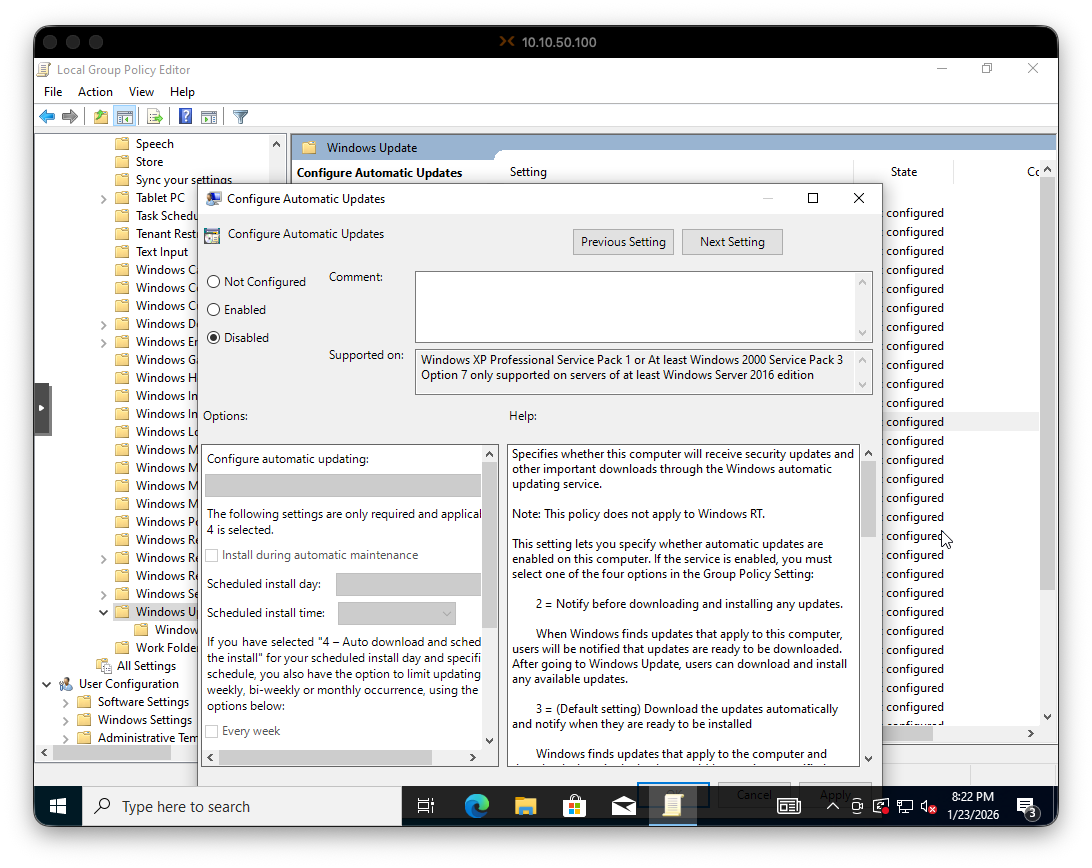Click inside the Comment text box
Screen dimensions: 1092x868
(635, 306)
